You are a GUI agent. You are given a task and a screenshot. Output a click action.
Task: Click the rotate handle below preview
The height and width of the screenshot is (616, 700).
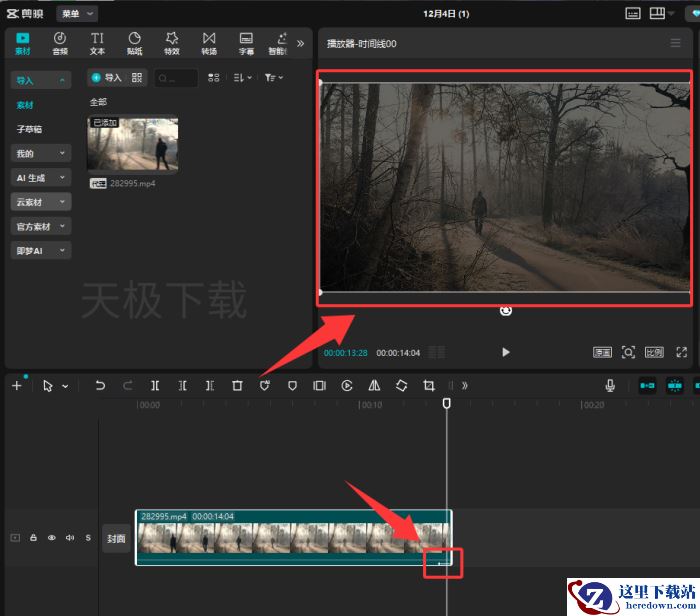click(505, 310)
